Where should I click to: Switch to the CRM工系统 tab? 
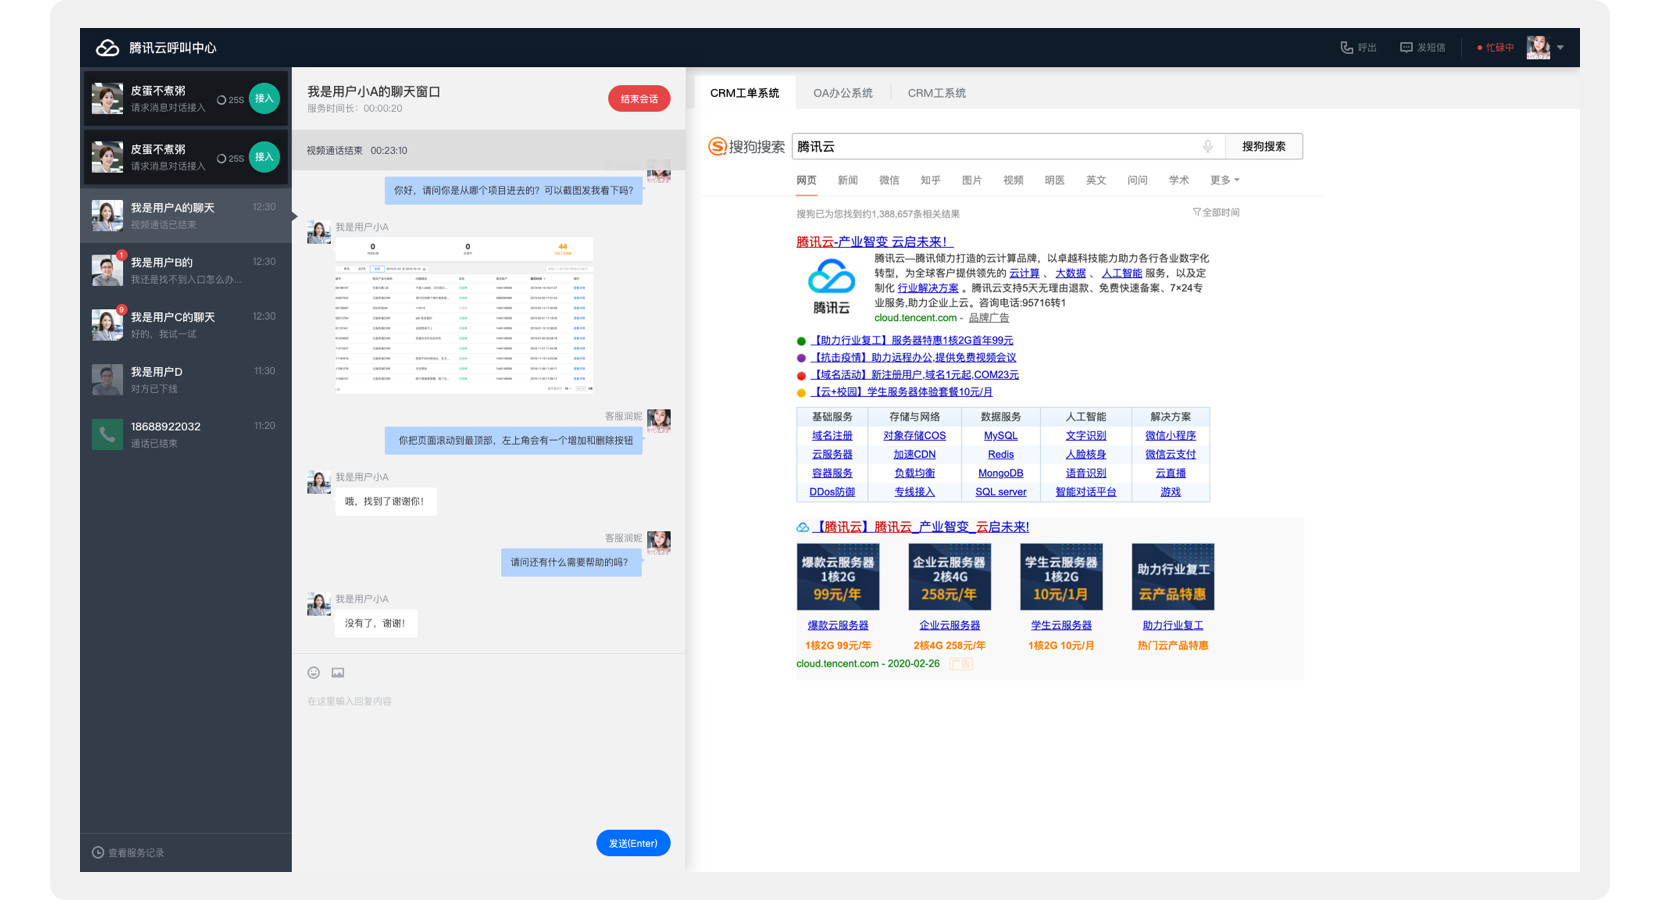(x=937, y=93)
